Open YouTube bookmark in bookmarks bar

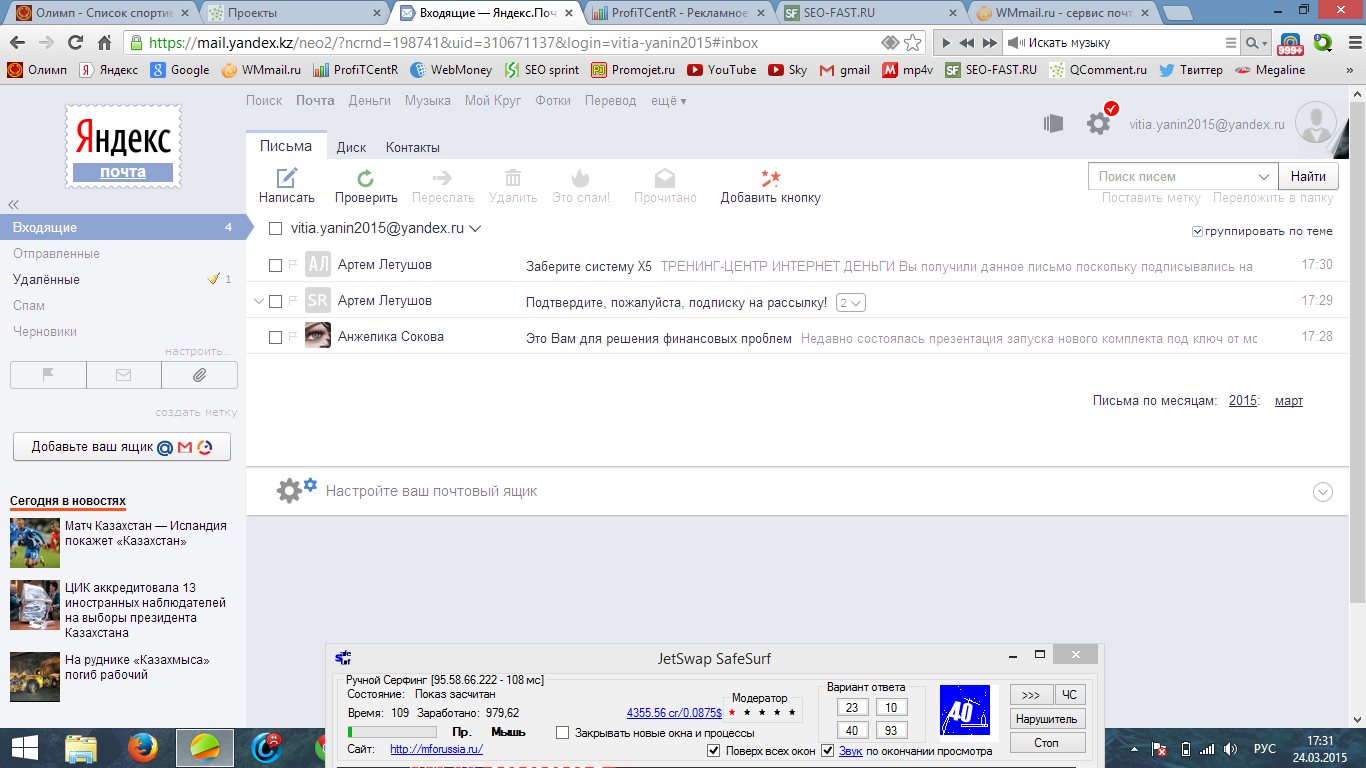721,70
